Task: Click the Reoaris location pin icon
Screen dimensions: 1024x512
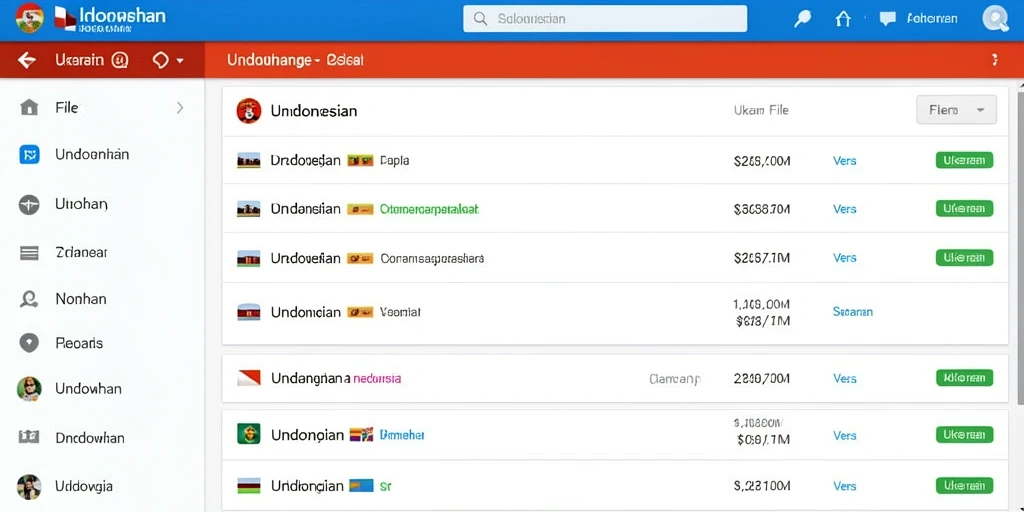Action: [x=29, y=343]
